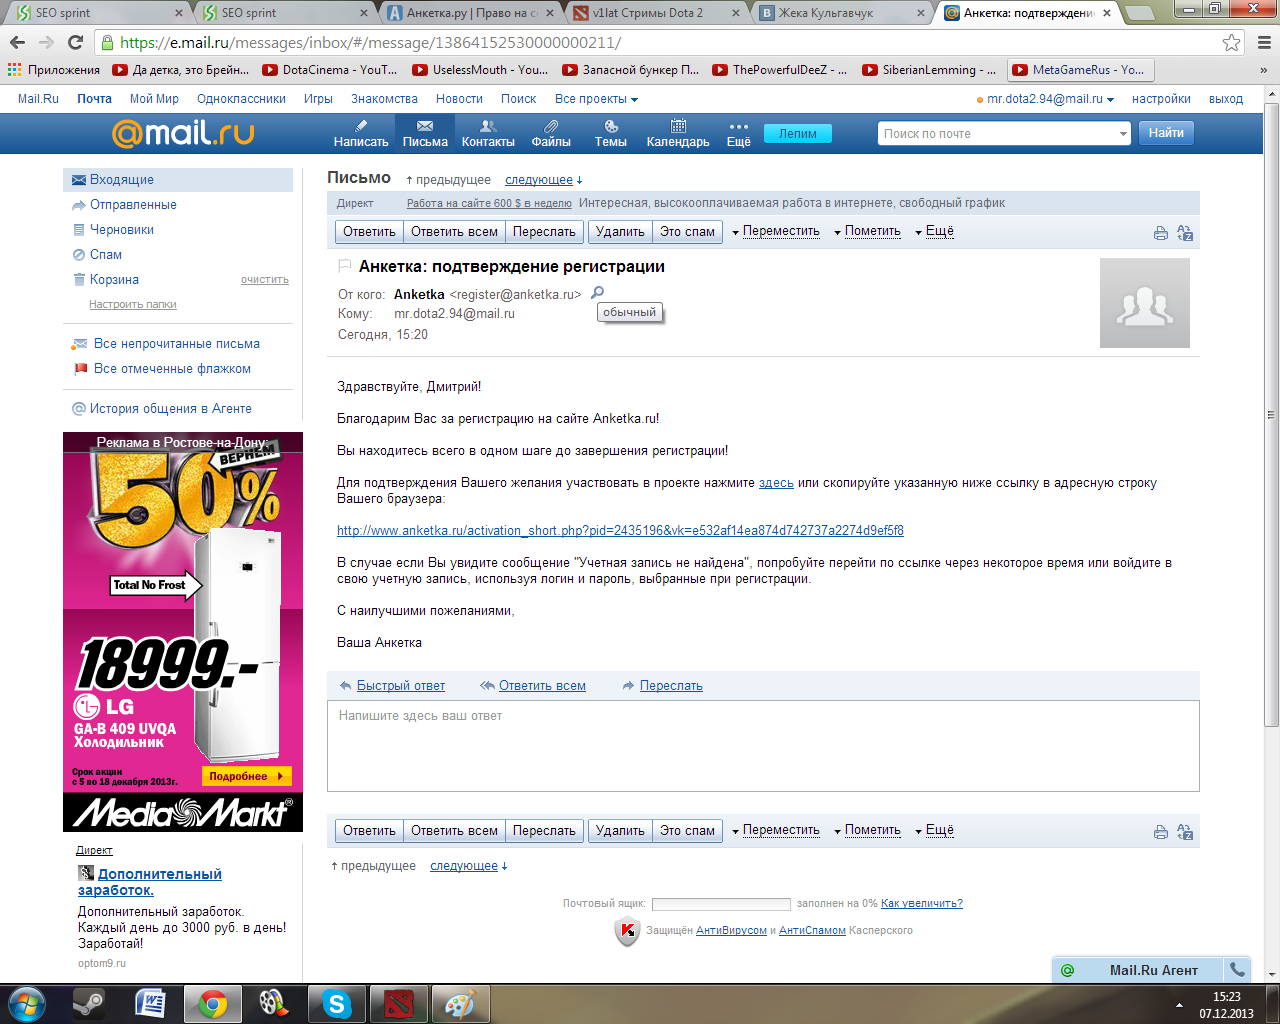This screenshot has width=1280, height=1024.
Task: Open the DotaCinema bookmark
Action: pyautogui.click(x=330, y=70)
